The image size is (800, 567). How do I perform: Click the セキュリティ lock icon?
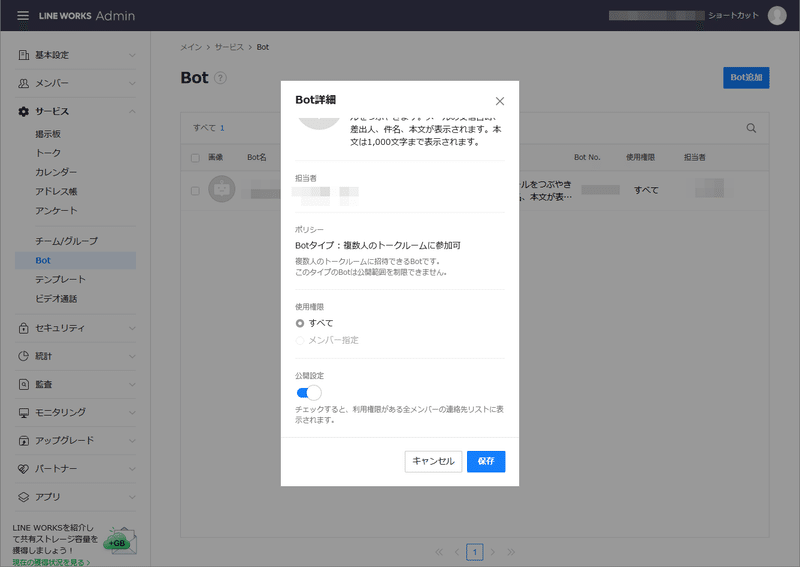click(x=23, y=328)
